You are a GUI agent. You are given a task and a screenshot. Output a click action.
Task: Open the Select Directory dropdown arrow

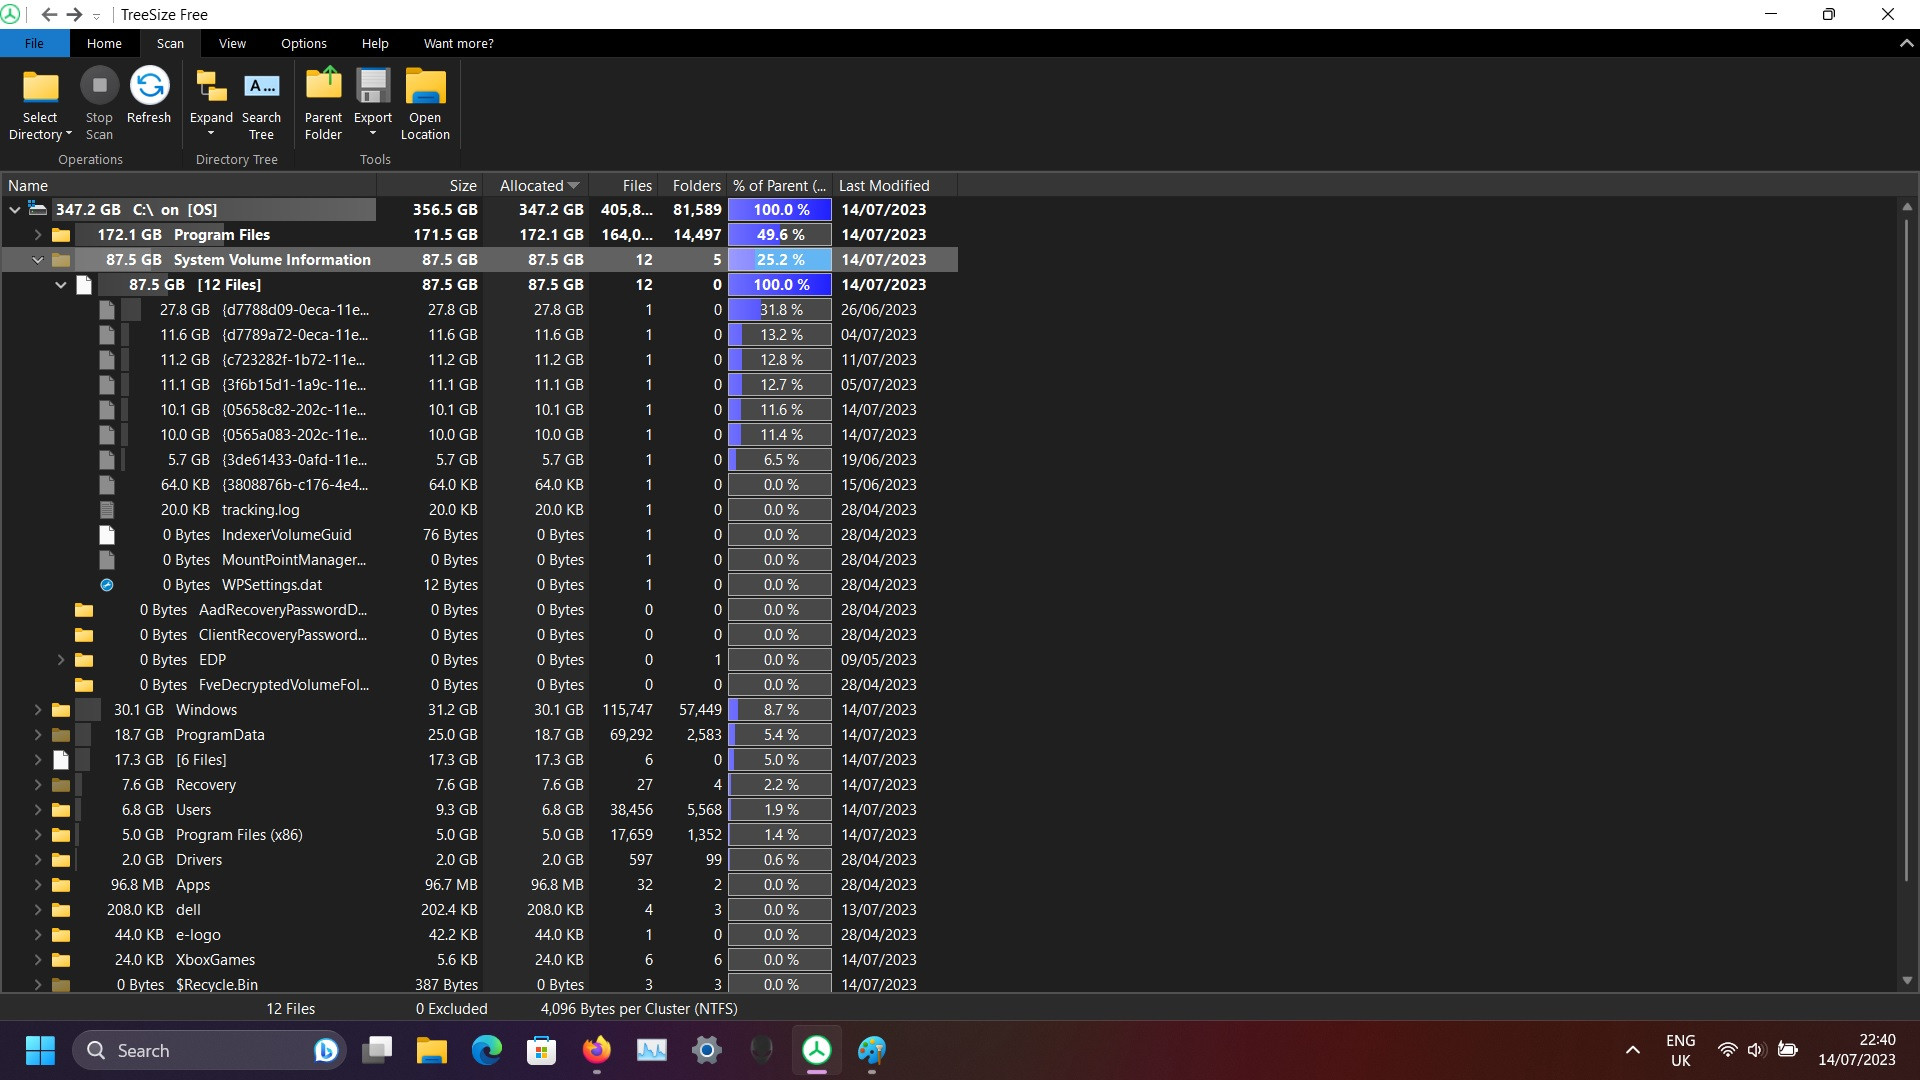pos(69,134)
